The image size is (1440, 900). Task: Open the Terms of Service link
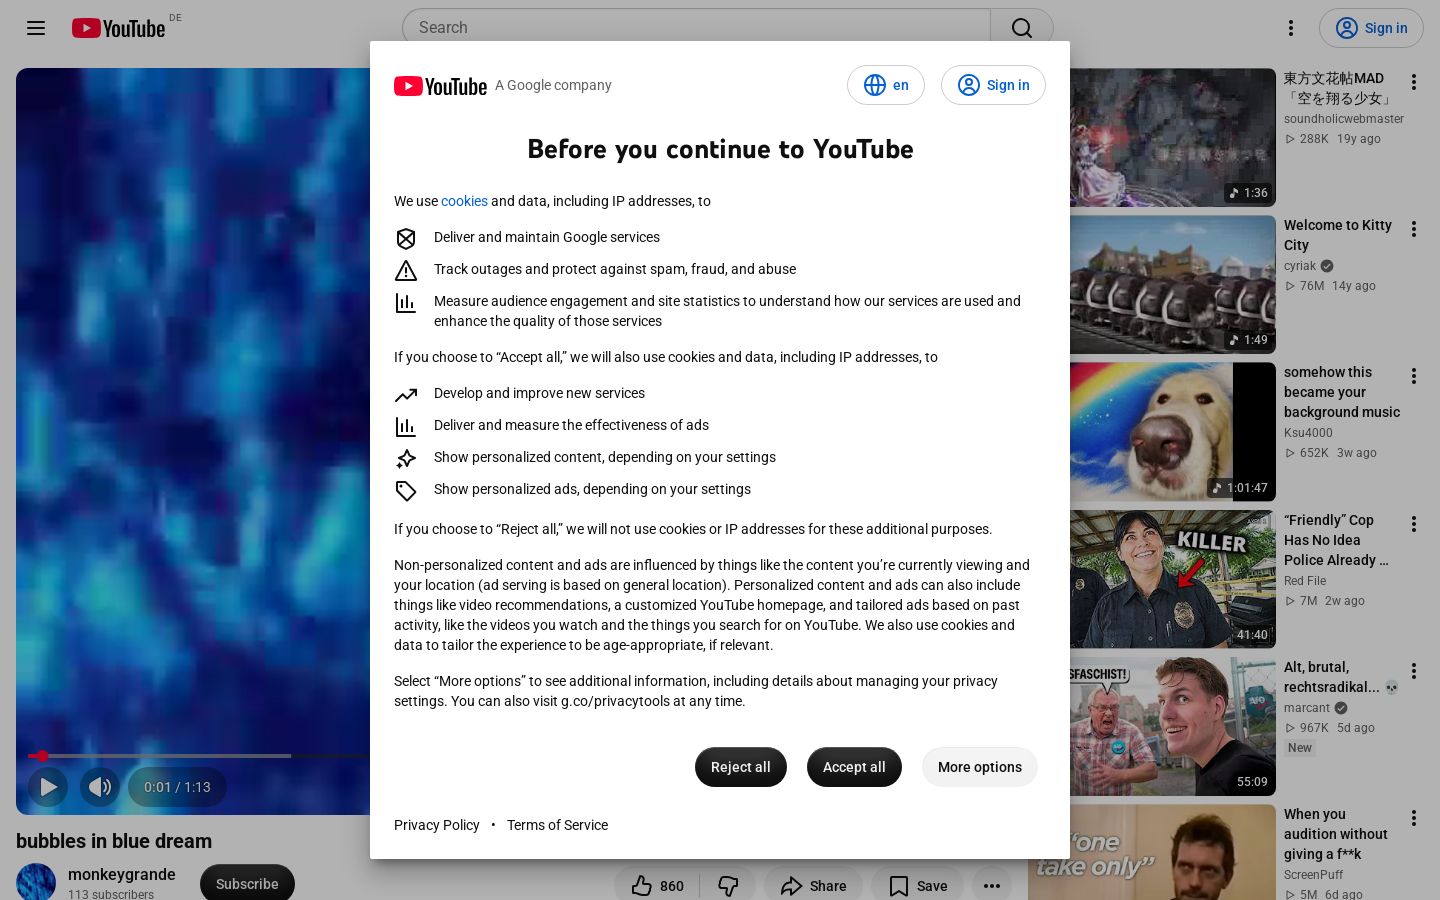pos(557,825)
